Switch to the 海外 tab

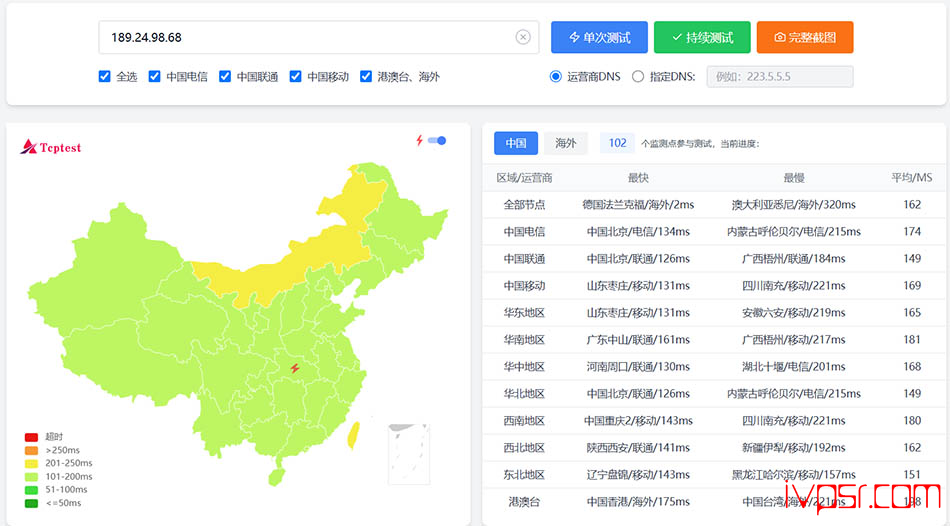[565, 143]
